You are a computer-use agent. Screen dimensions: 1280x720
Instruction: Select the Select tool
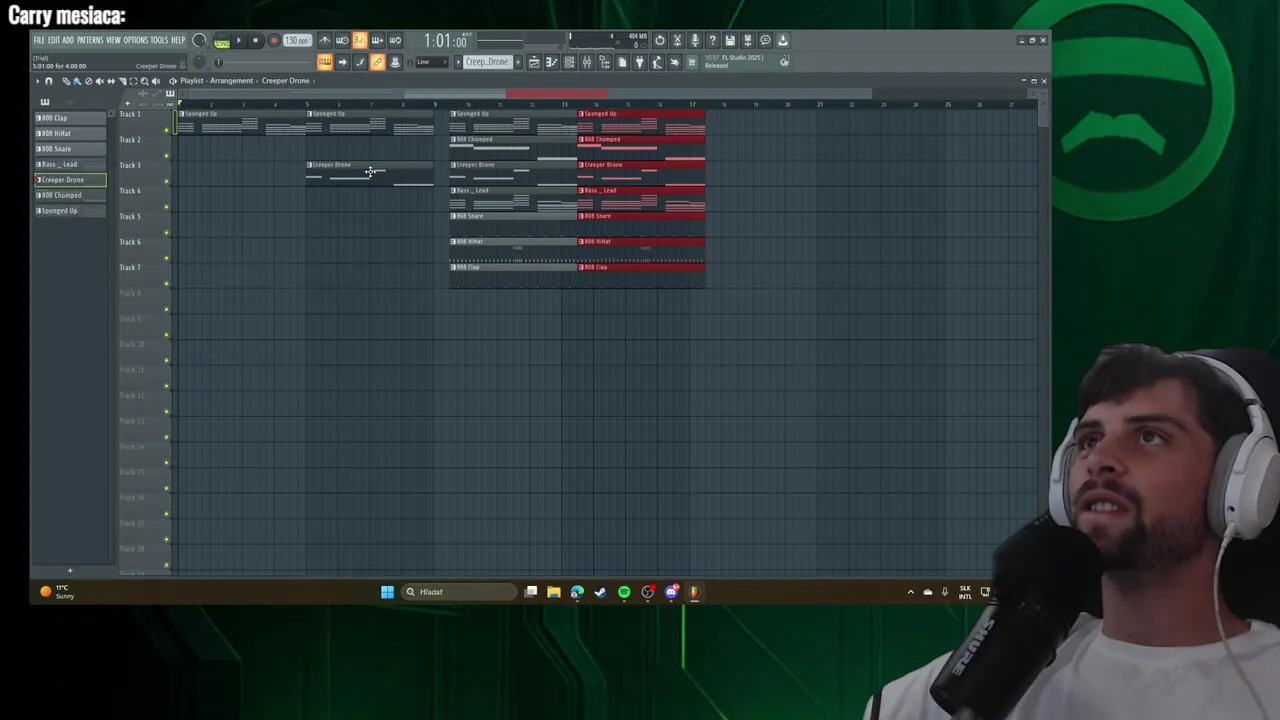coord(133,81)
